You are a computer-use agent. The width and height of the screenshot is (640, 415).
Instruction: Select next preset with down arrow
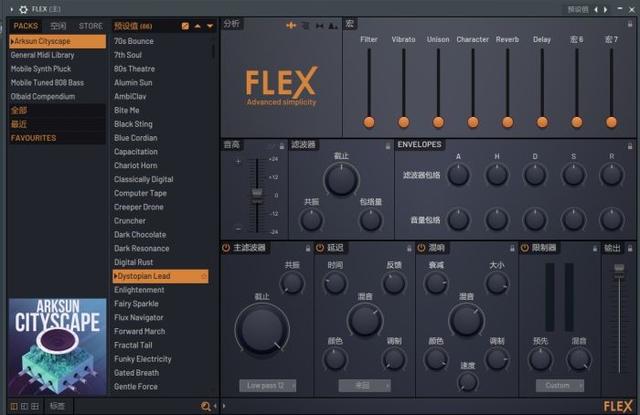(210, 26)
